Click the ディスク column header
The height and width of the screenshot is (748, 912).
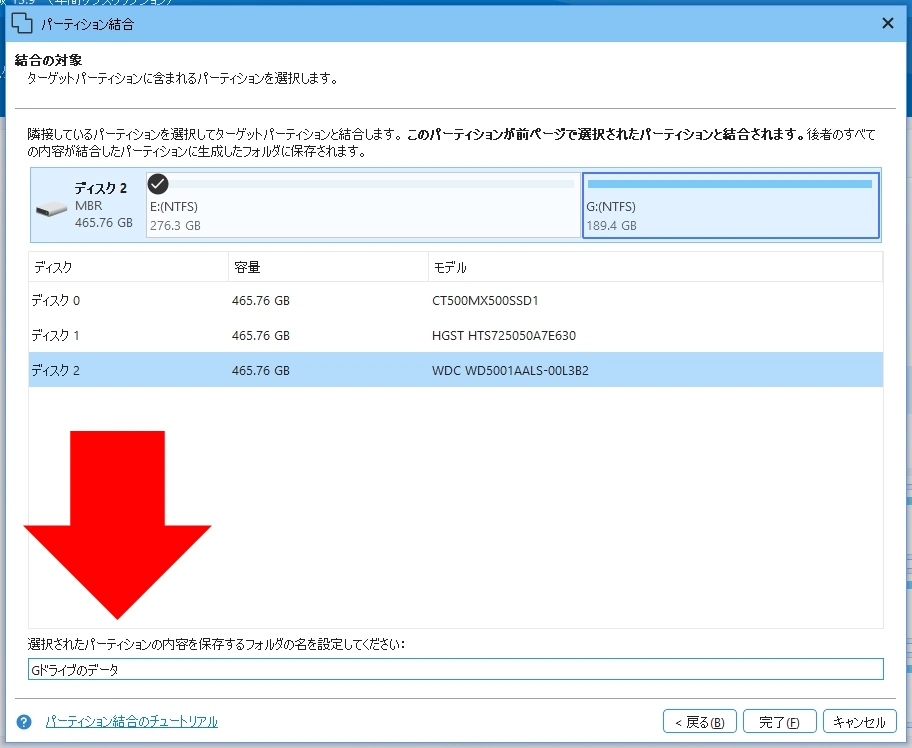coord(128,267)
